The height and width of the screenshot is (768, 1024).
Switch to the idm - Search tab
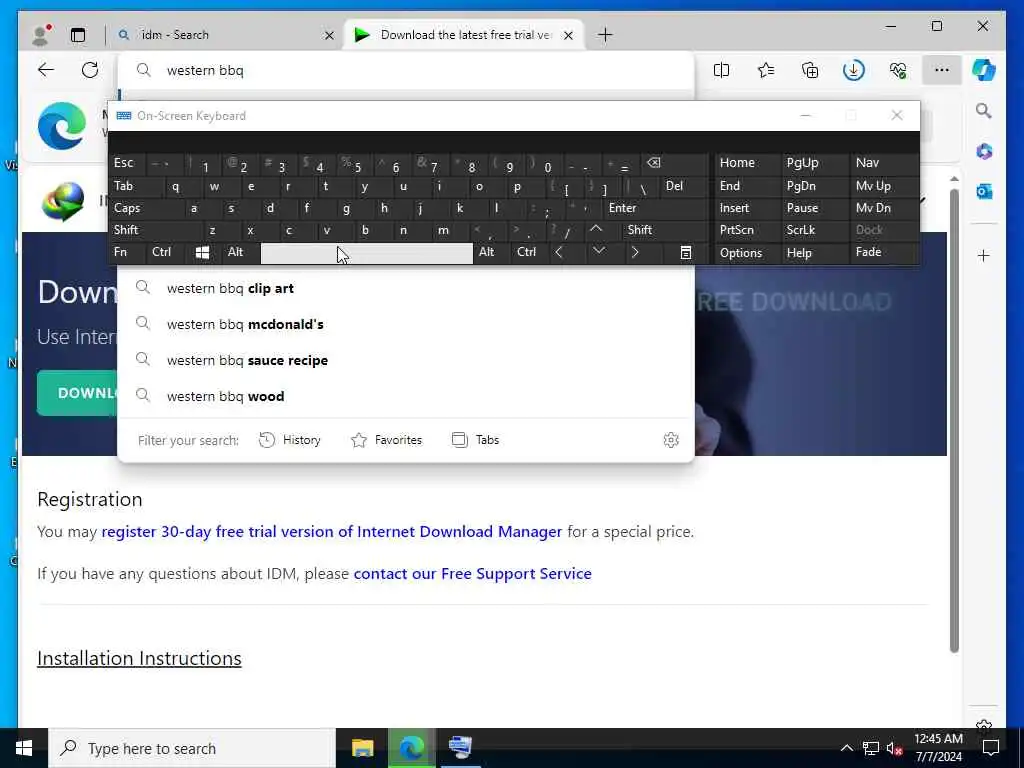click(225, 35)
